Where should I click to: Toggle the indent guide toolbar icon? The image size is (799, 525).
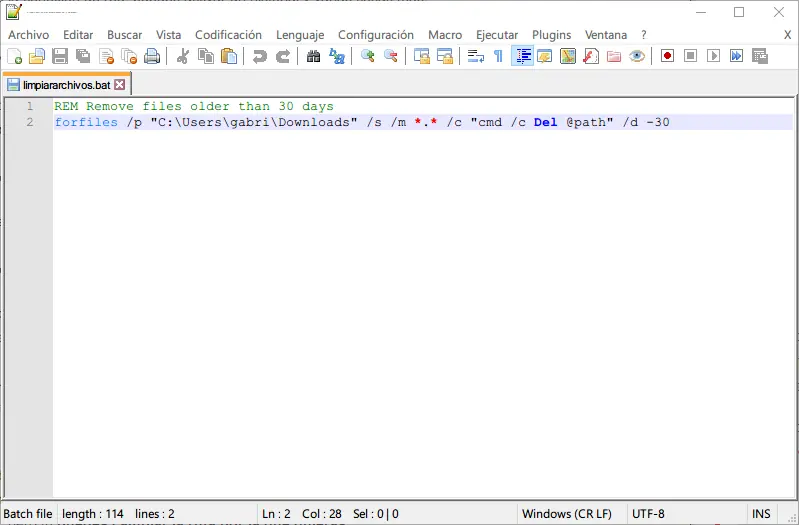click(522, 56)
